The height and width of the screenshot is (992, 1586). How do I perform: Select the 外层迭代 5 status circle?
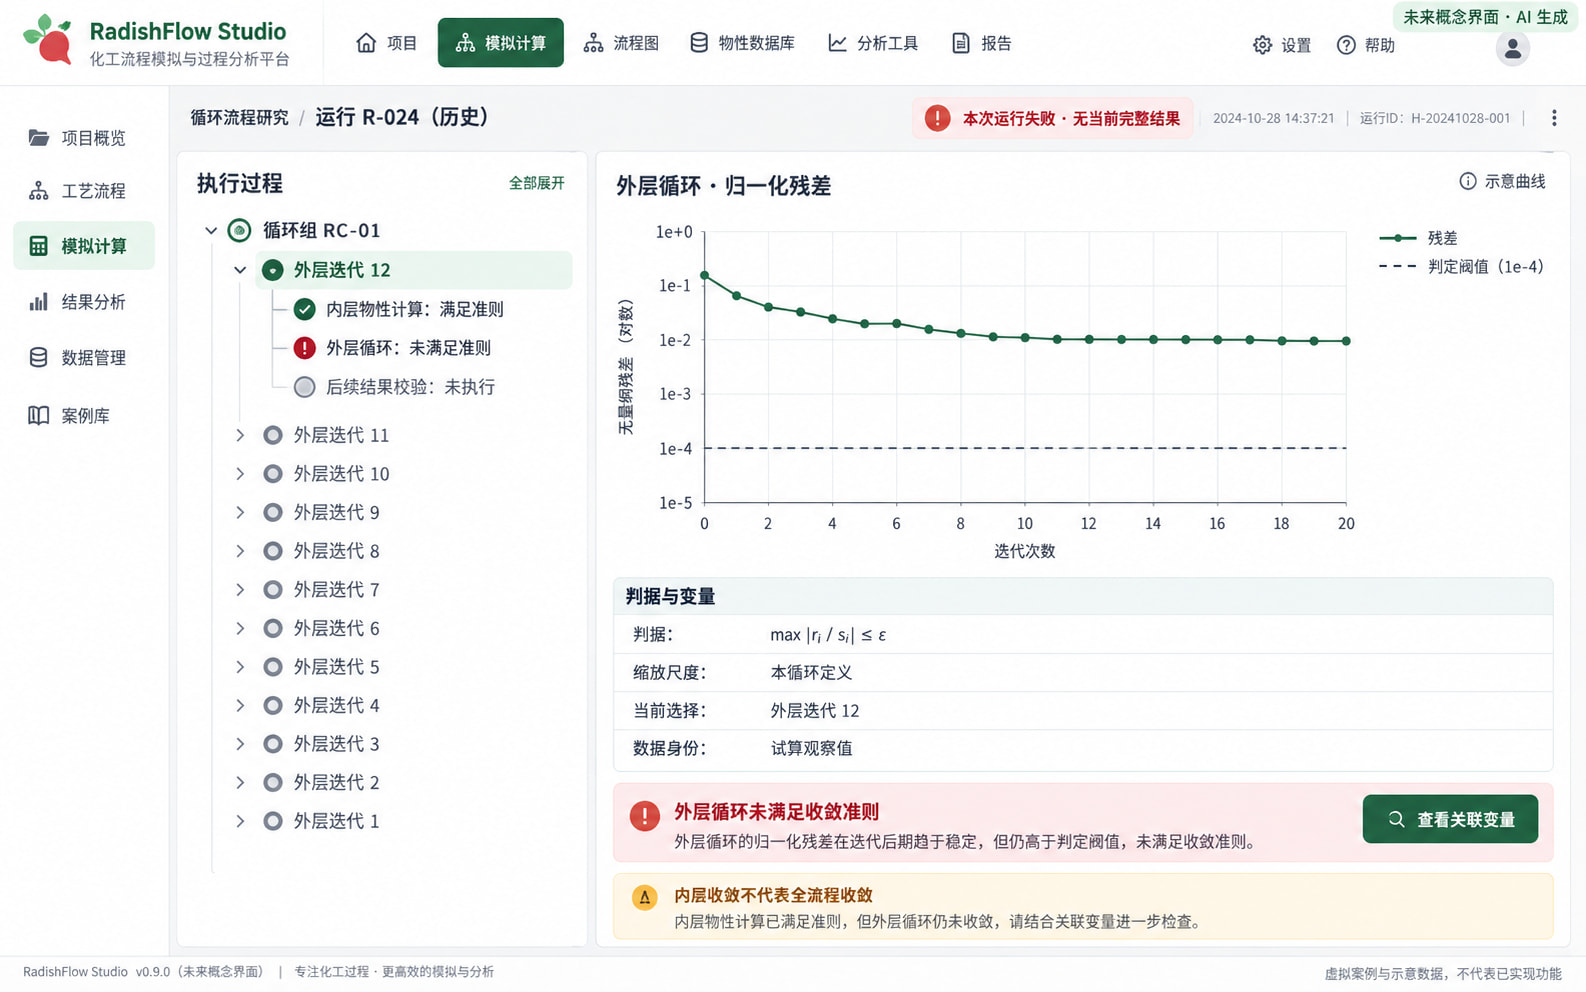click(x=272, y=667)
